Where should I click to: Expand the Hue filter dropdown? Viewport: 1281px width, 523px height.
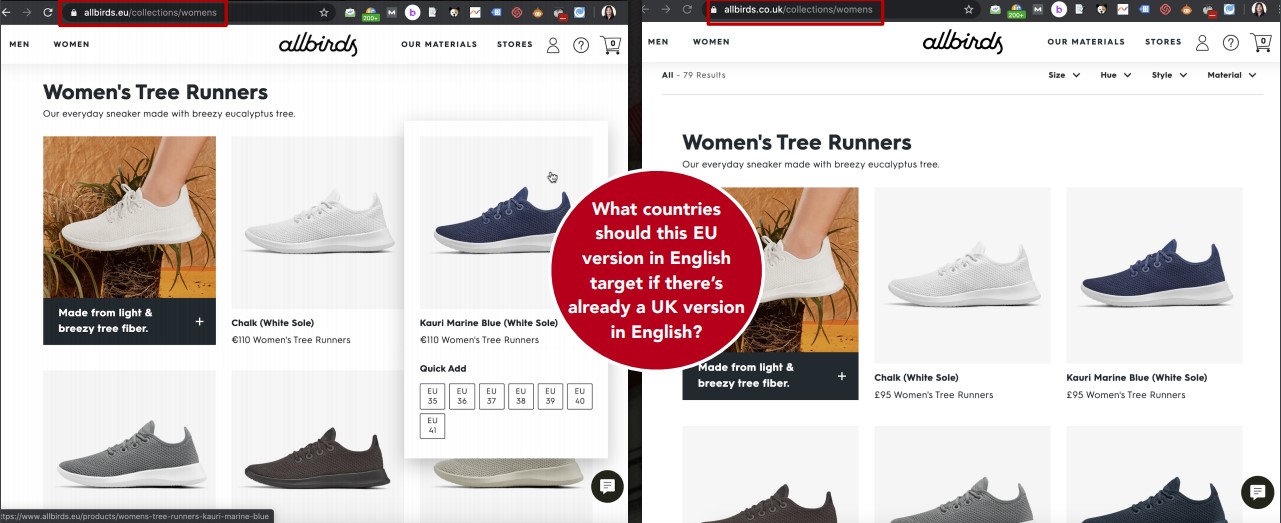1115,75
